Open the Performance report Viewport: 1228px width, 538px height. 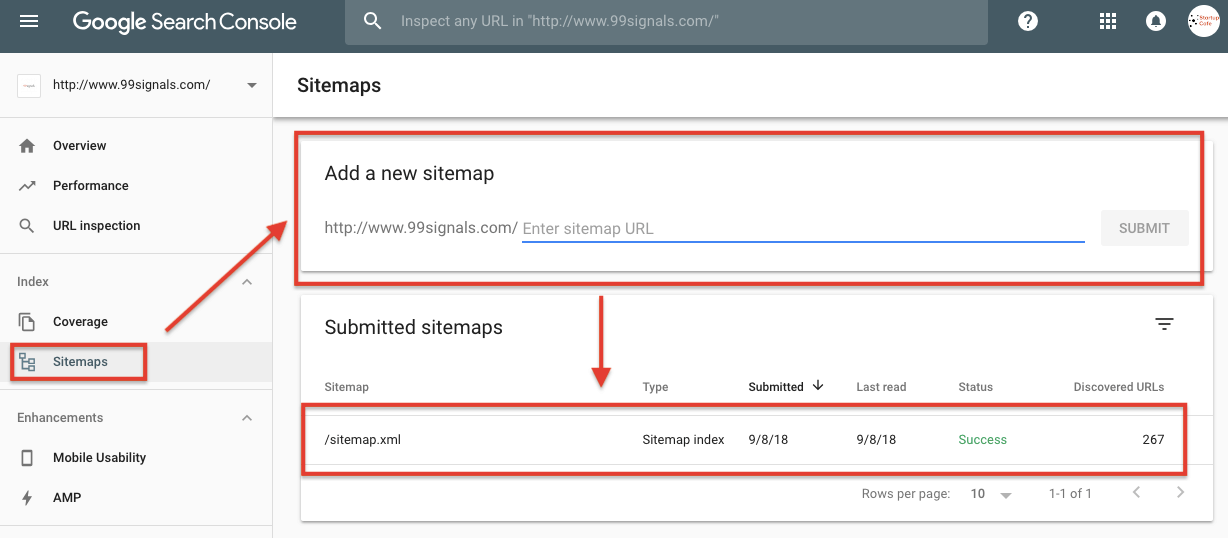point(90,186)
